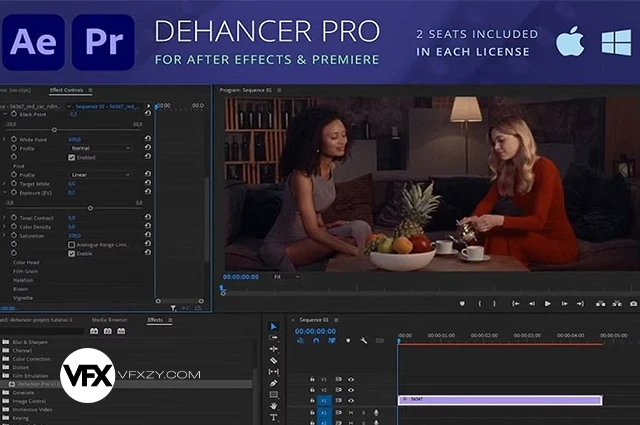Toggle the Enable checkbox
This screenshot has height=425, width=640.
[x=71, y=254]
